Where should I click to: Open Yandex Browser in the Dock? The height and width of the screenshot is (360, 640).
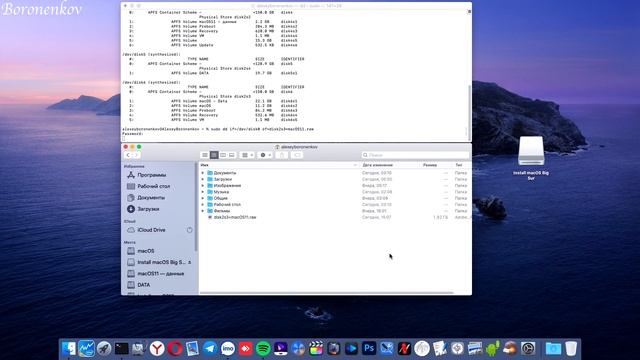tap(157, 349)
